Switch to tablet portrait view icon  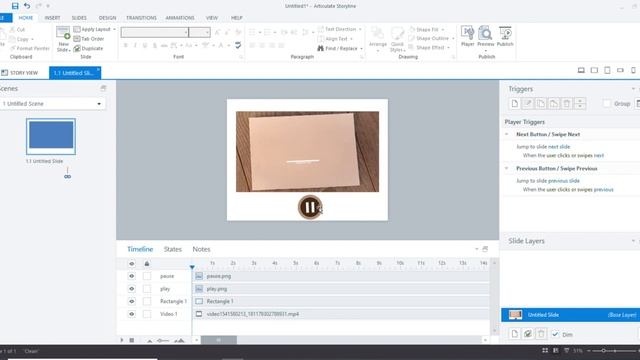[607, 70]
